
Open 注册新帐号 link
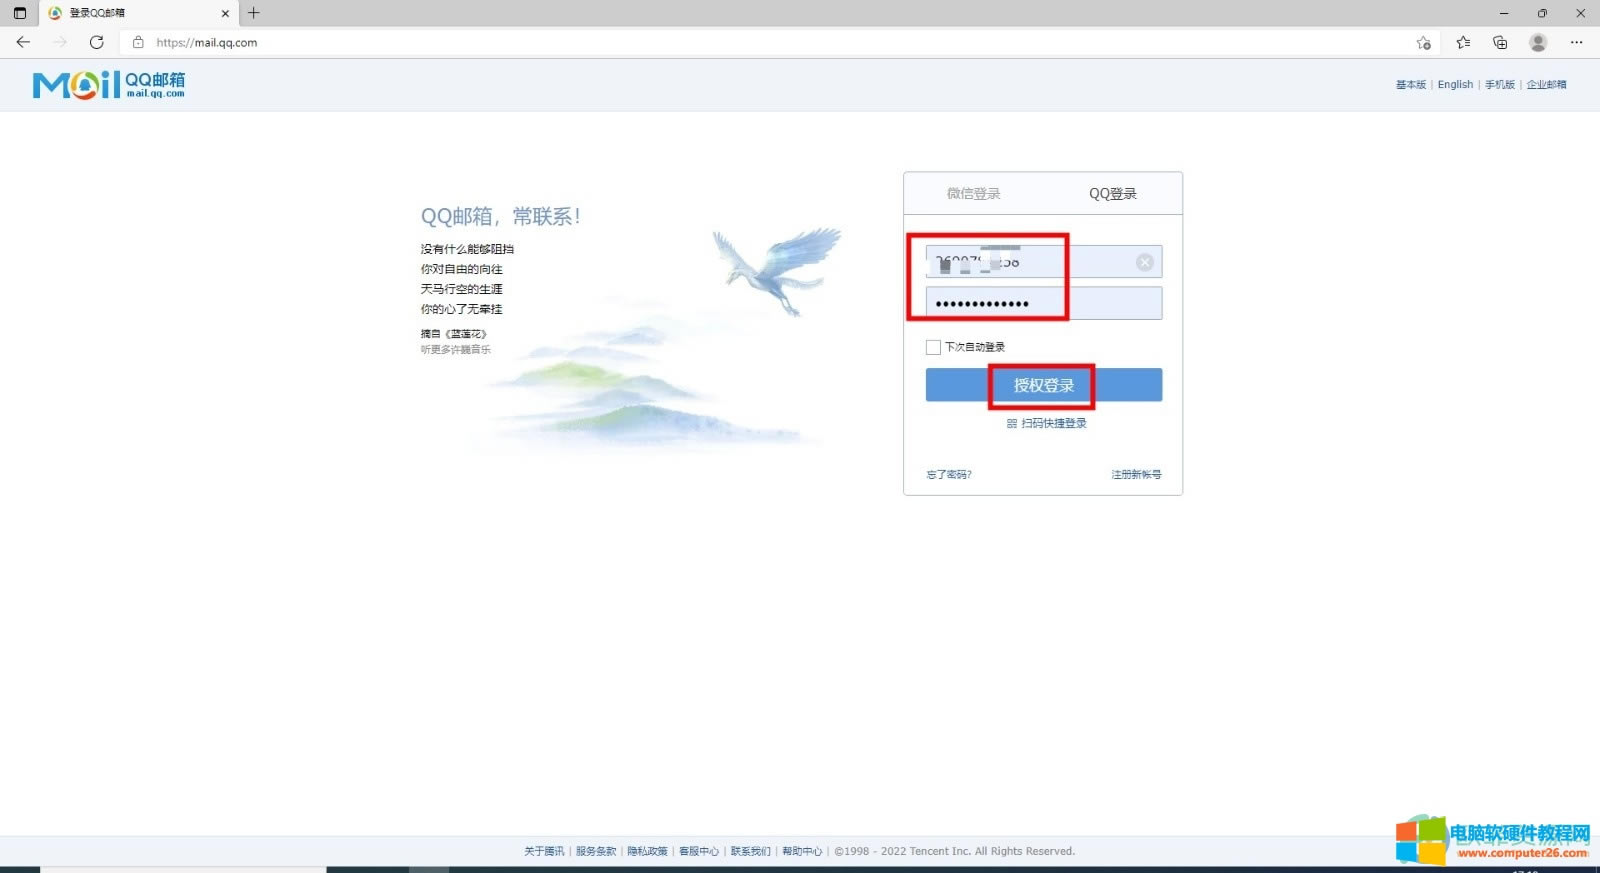tap(1136, 475)
